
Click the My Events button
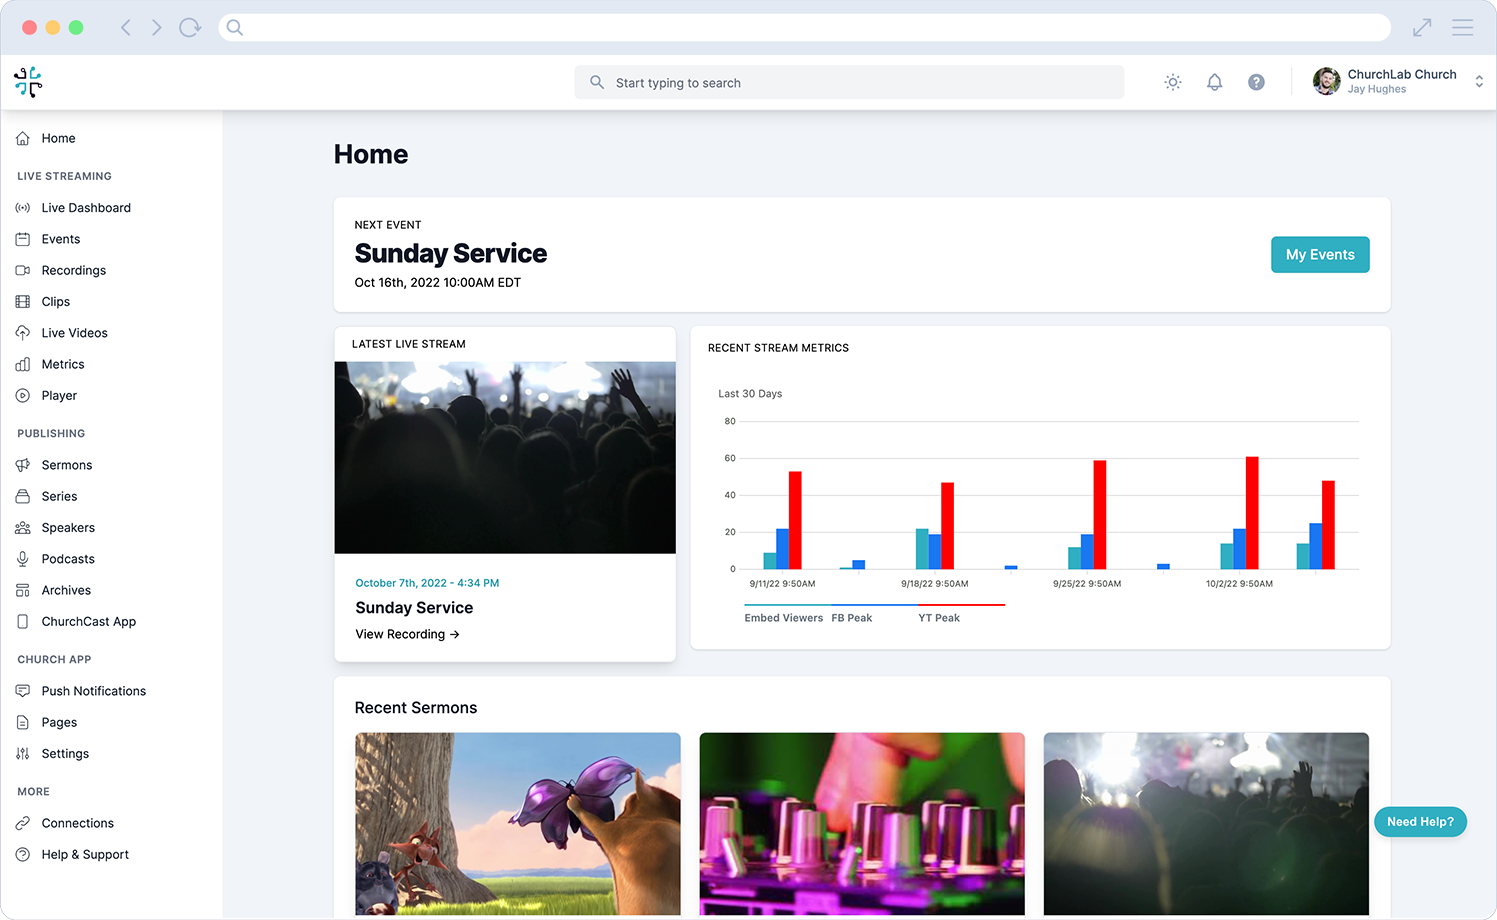pyautogui.click(x=1319, y=255)
